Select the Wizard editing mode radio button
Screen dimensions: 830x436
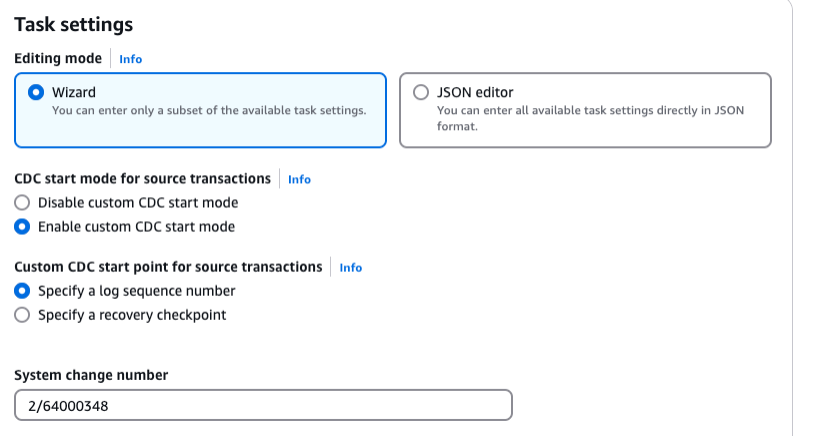(x=36, y=92)
